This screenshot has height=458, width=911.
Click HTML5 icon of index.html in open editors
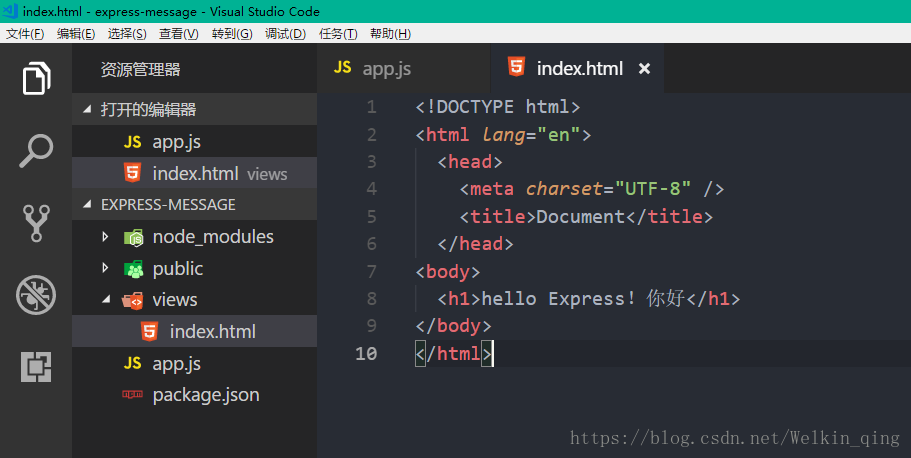click(132, 173)
